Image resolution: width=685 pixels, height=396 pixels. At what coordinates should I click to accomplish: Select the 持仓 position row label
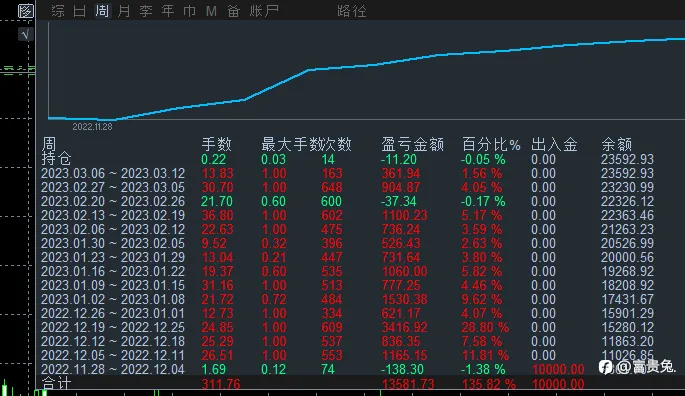pos(56,158)
